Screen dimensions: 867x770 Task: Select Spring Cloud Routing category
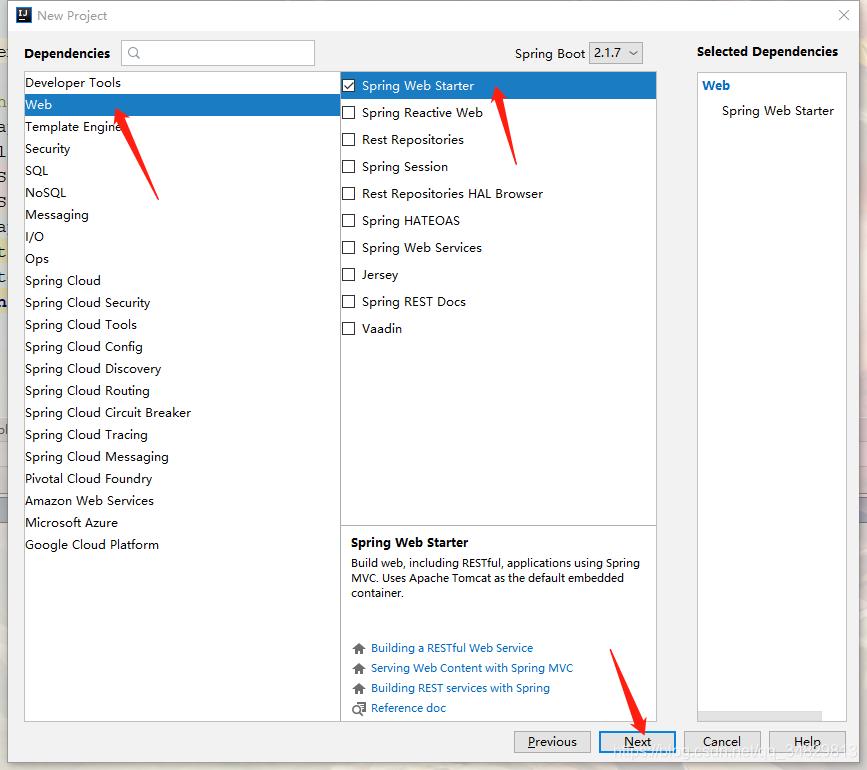182,391
